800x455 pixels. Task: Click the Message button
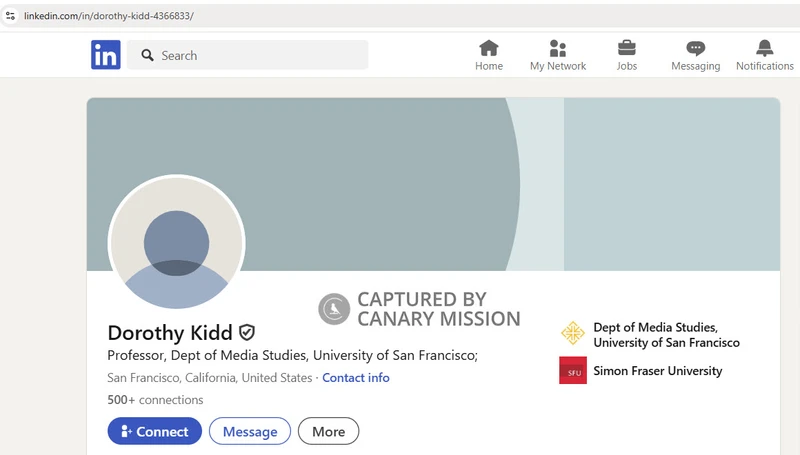(x=250, y=432)
